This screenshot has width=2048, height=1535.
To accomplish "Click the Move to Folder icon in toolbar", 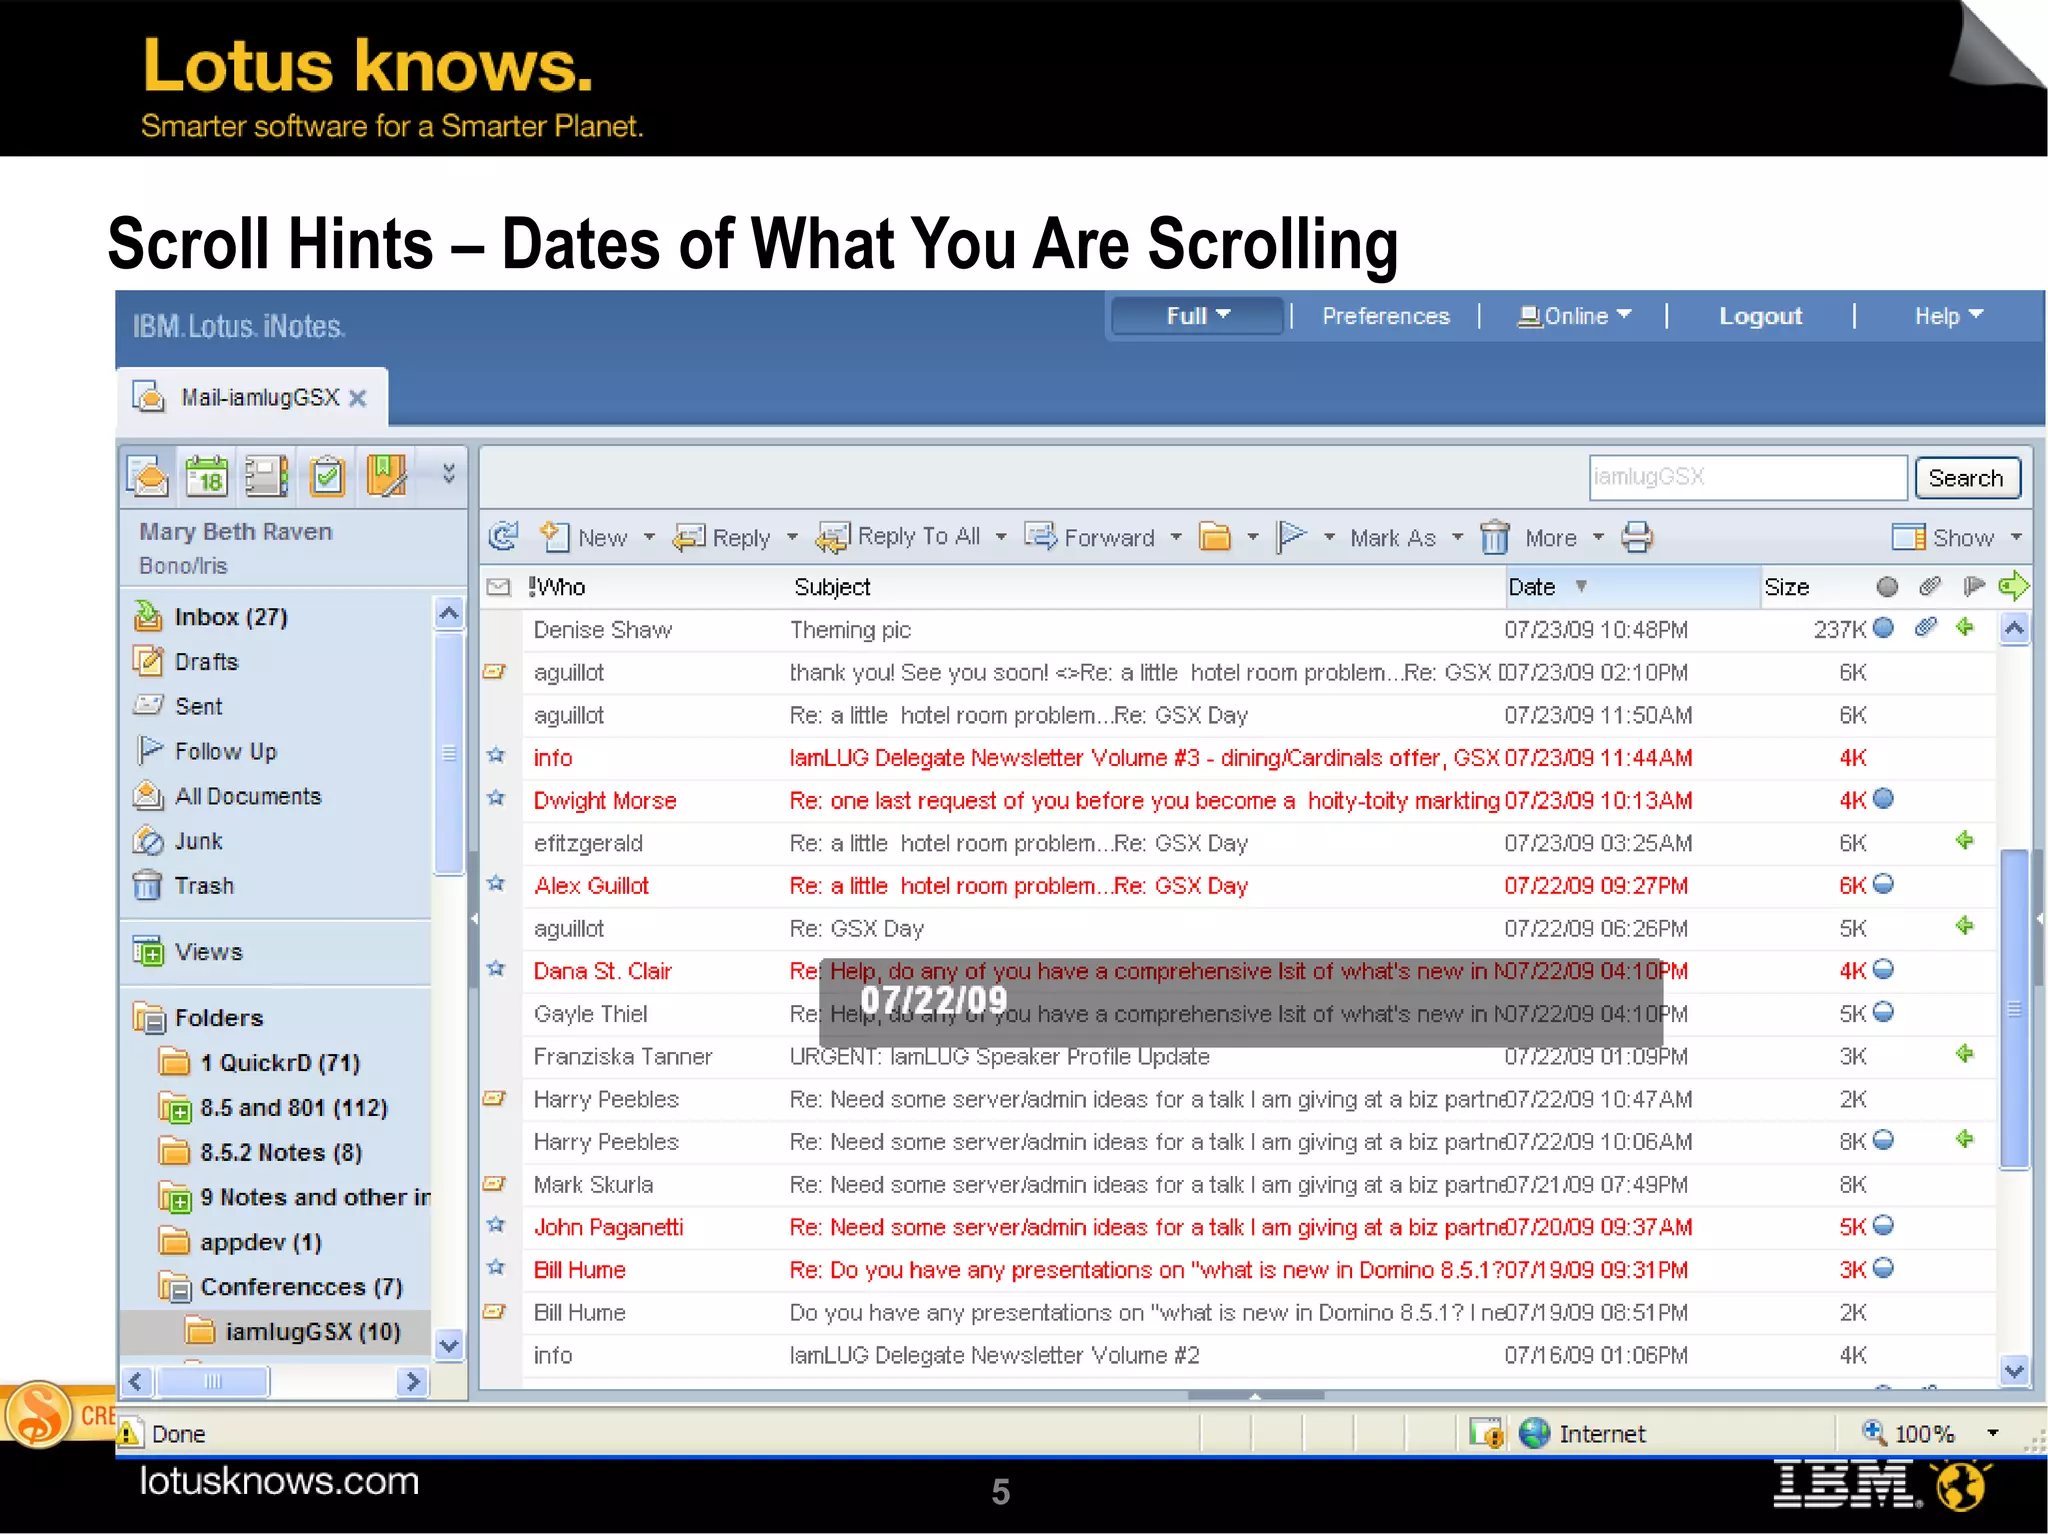I will click(1215, 537).
